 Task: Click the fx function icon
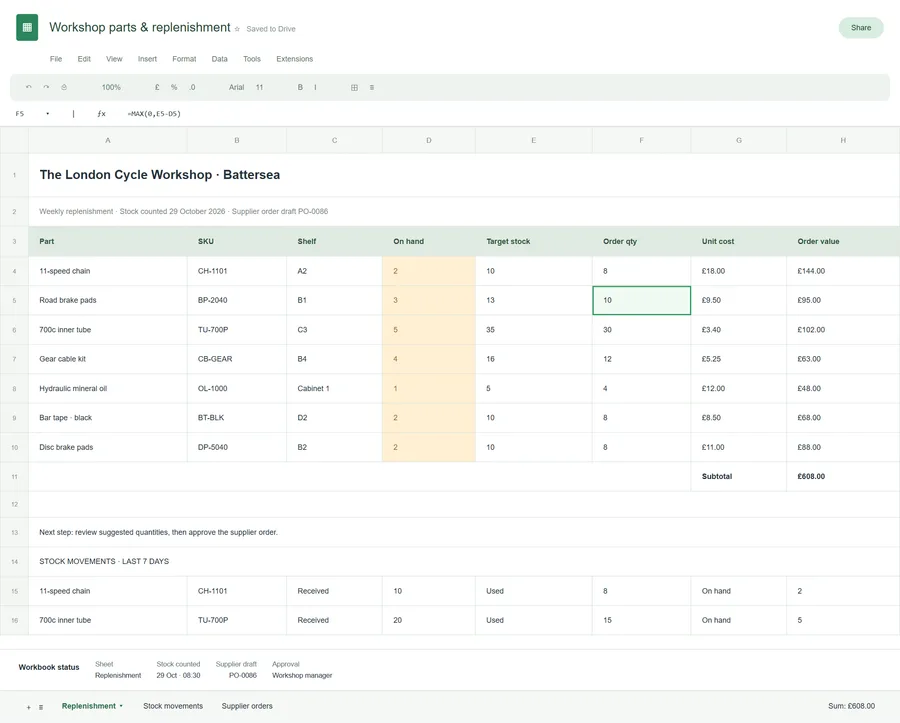pos(102,114)
